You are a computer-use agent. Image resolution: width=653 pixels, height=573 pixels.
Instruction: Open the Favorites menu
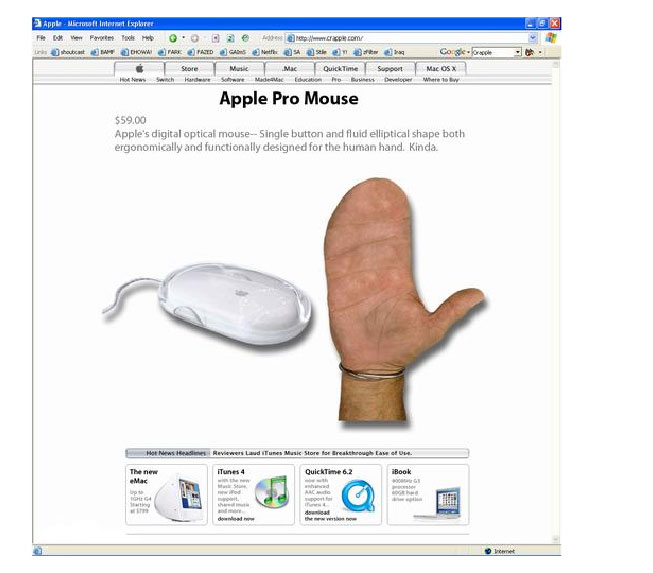pos(102,38)
